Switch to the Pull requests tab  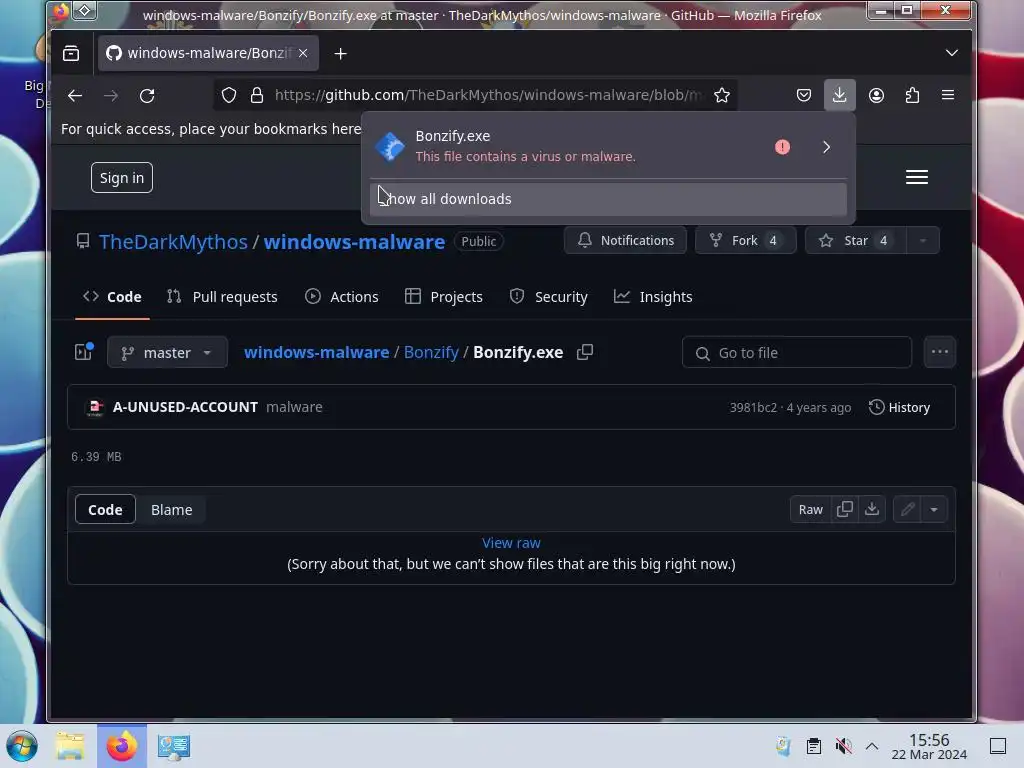222,296
